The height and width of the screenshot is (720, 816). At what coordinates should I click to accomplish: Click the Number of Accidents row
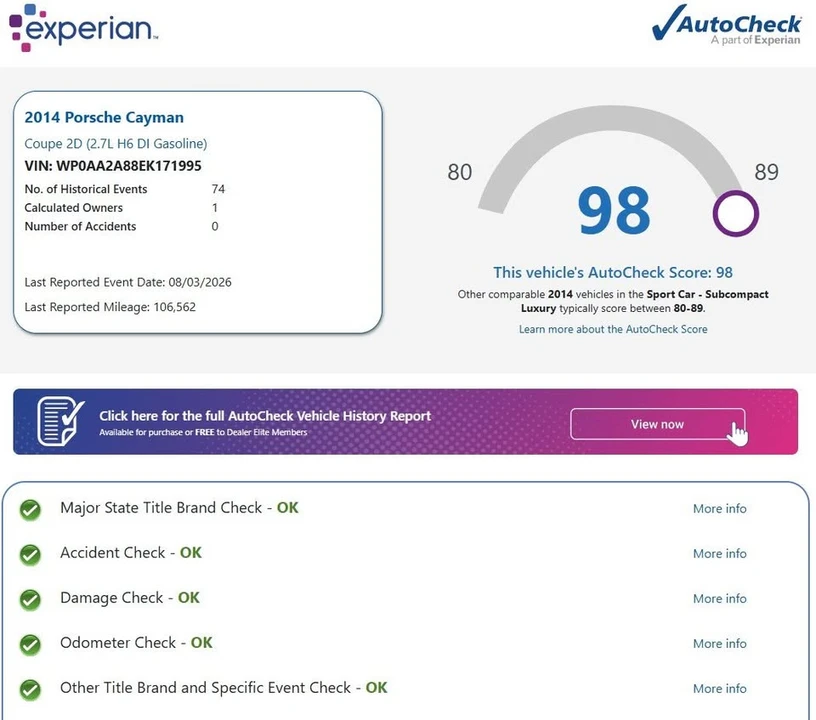(121, 226)
